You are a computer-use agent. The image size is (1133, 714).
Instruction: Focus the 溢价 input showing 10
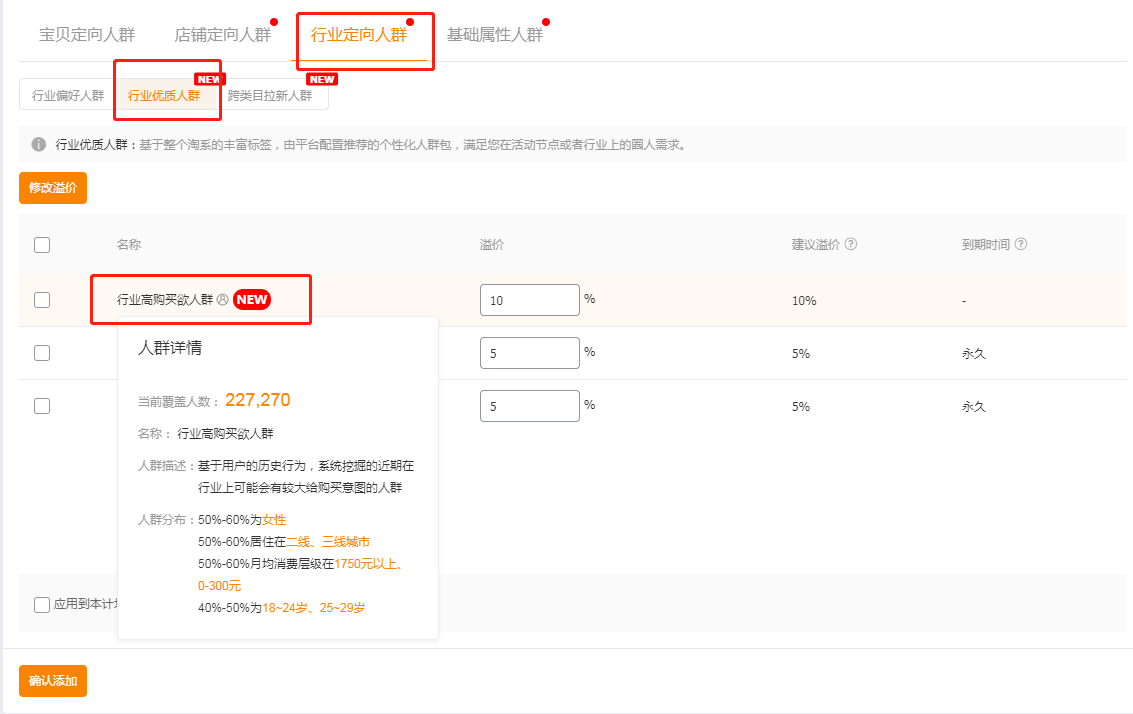click(x=529, y=300)
